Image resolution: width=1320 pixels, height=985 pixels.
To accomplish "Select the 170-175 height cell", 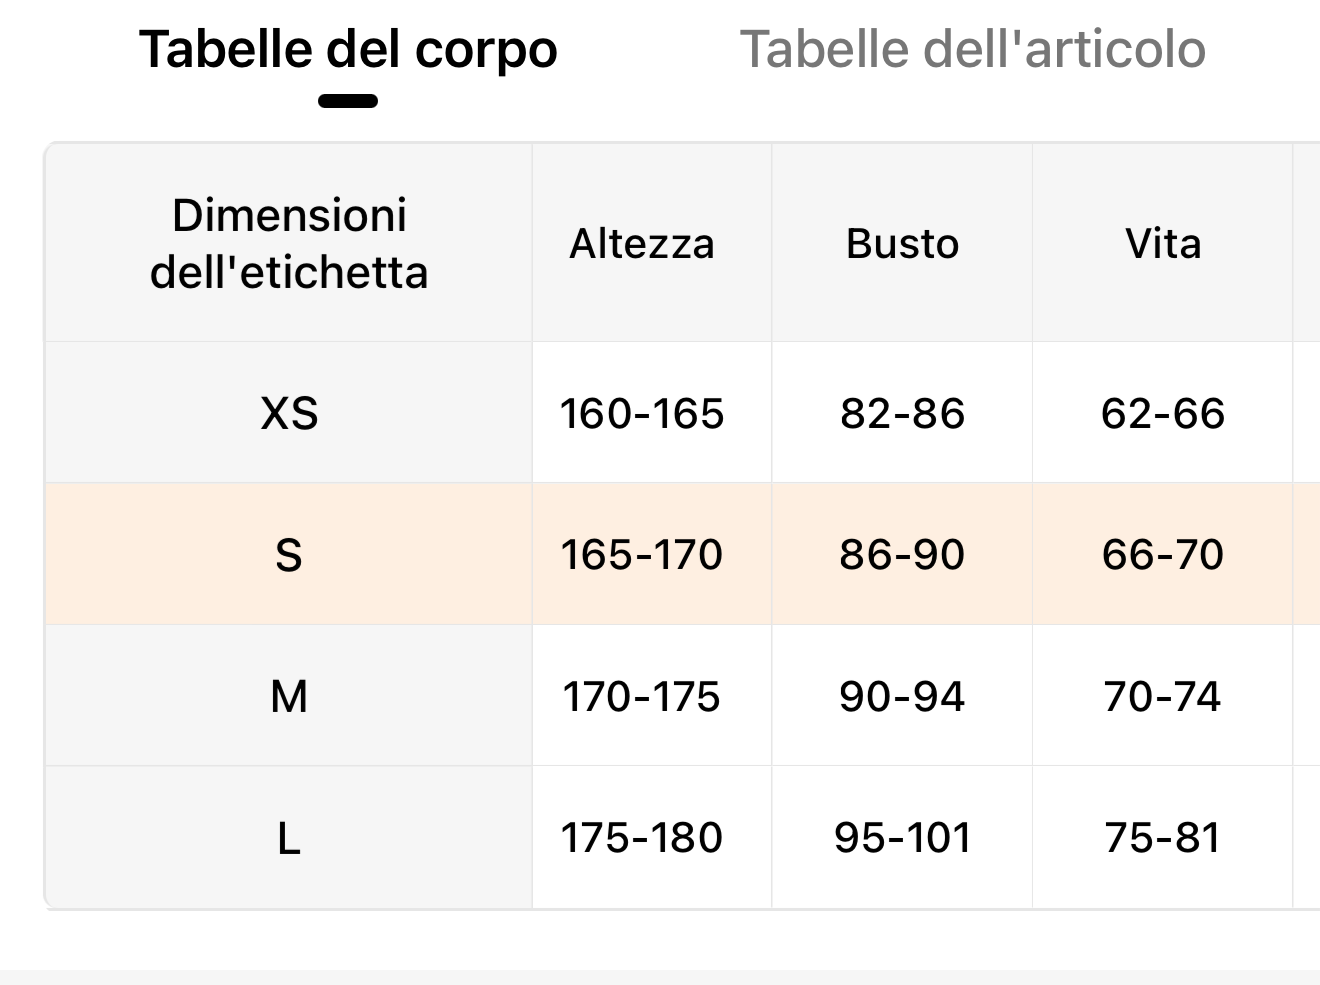I will [642, 696].
